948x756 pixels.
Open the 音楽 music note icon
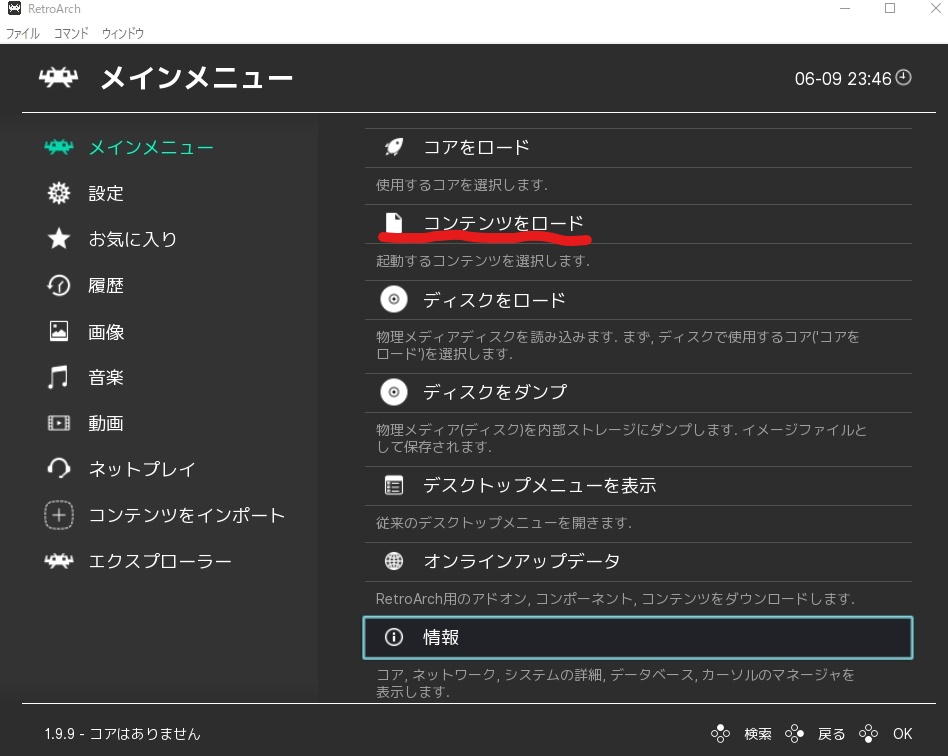[59, 377]
